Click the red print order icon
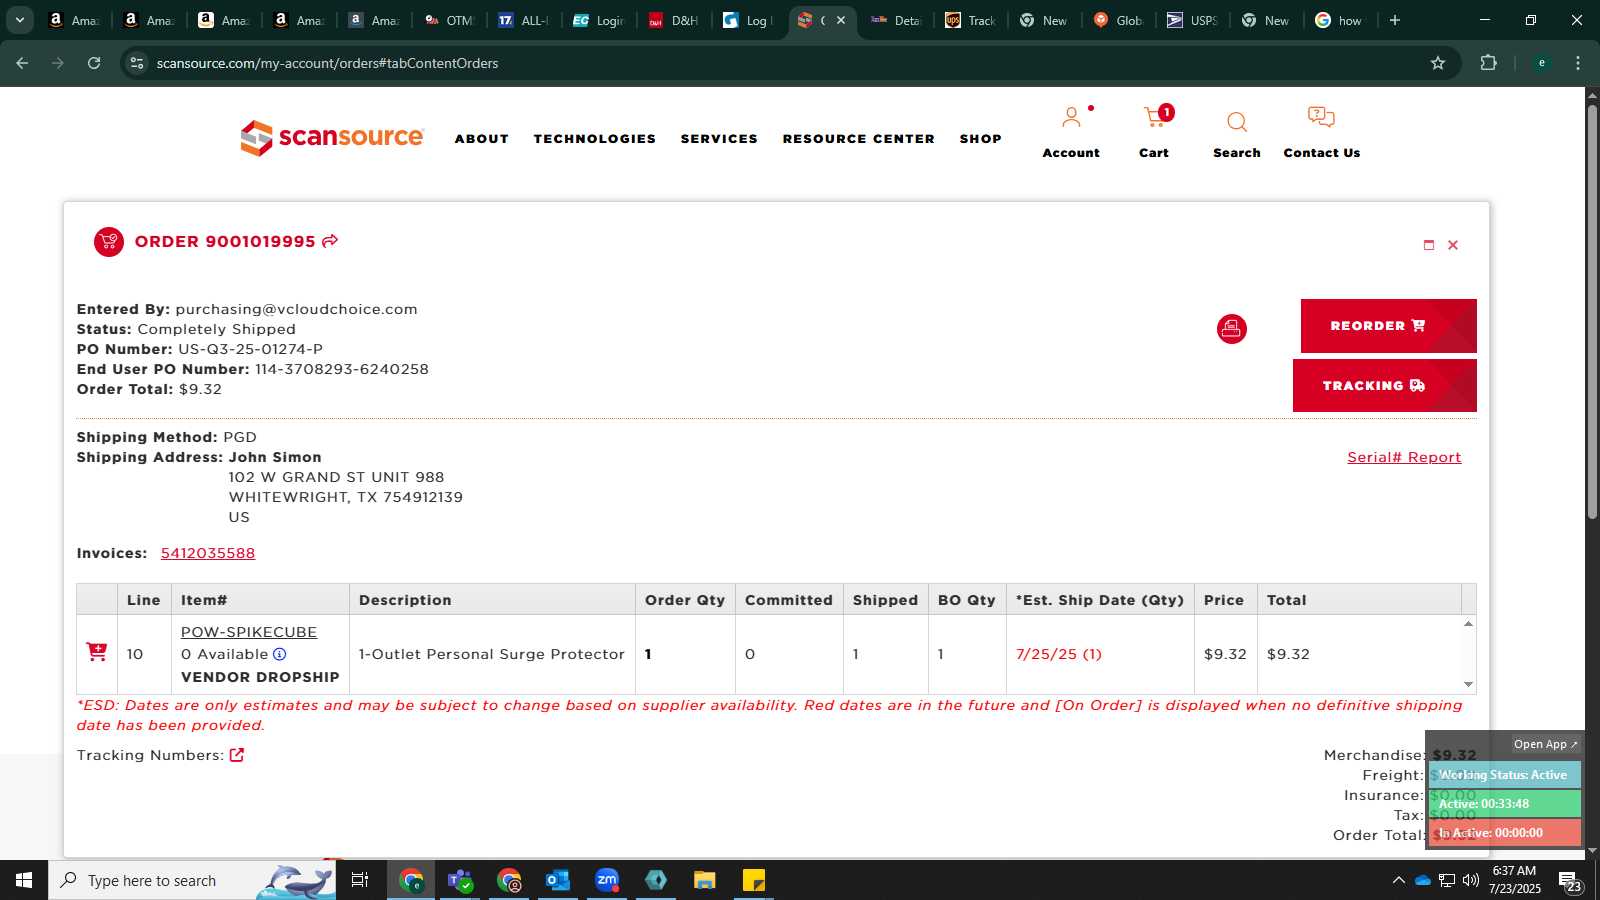The image size is (1600, 900). 1231,329
